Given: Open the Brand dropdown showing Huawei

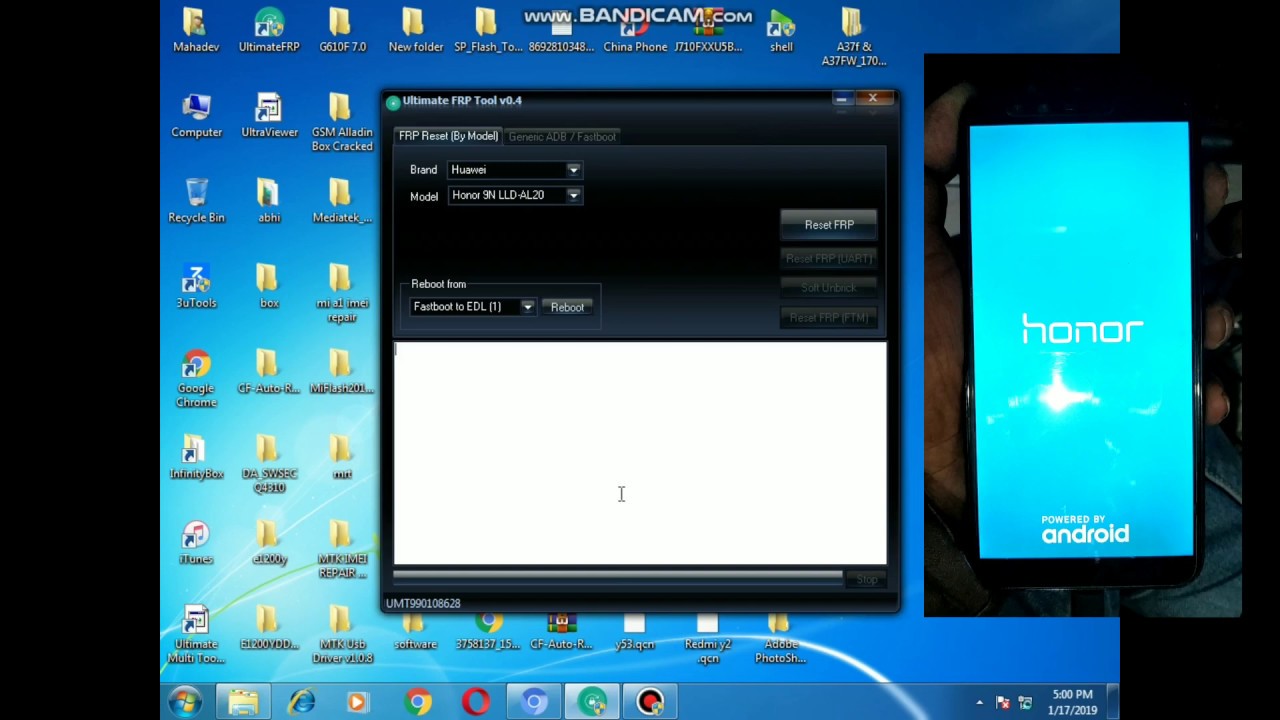Looking at the screenshot, I should coord(514,170).
